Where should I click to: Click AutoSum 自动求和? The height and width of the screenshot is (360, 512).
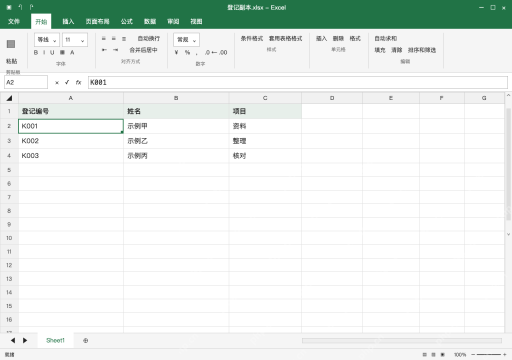386,39
